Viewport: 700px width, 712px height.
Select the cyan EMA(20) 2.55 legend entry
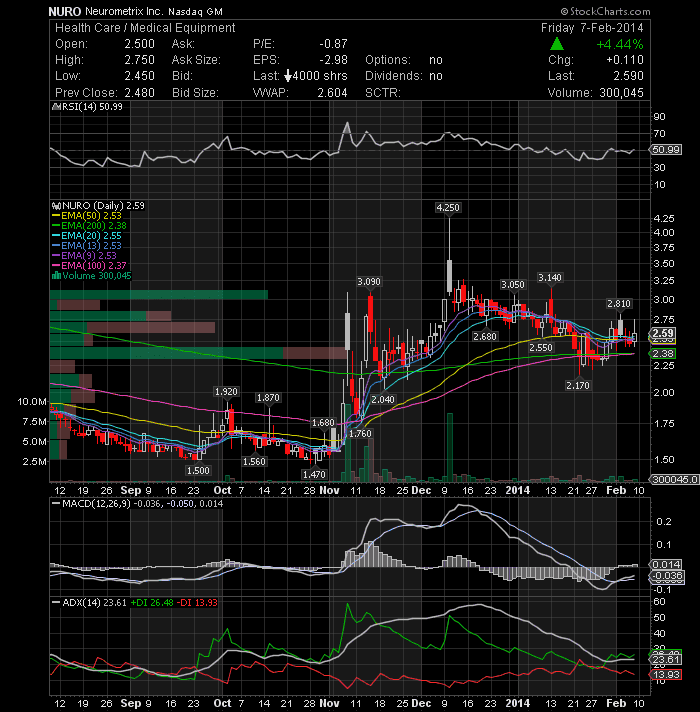tap(87, 236)
